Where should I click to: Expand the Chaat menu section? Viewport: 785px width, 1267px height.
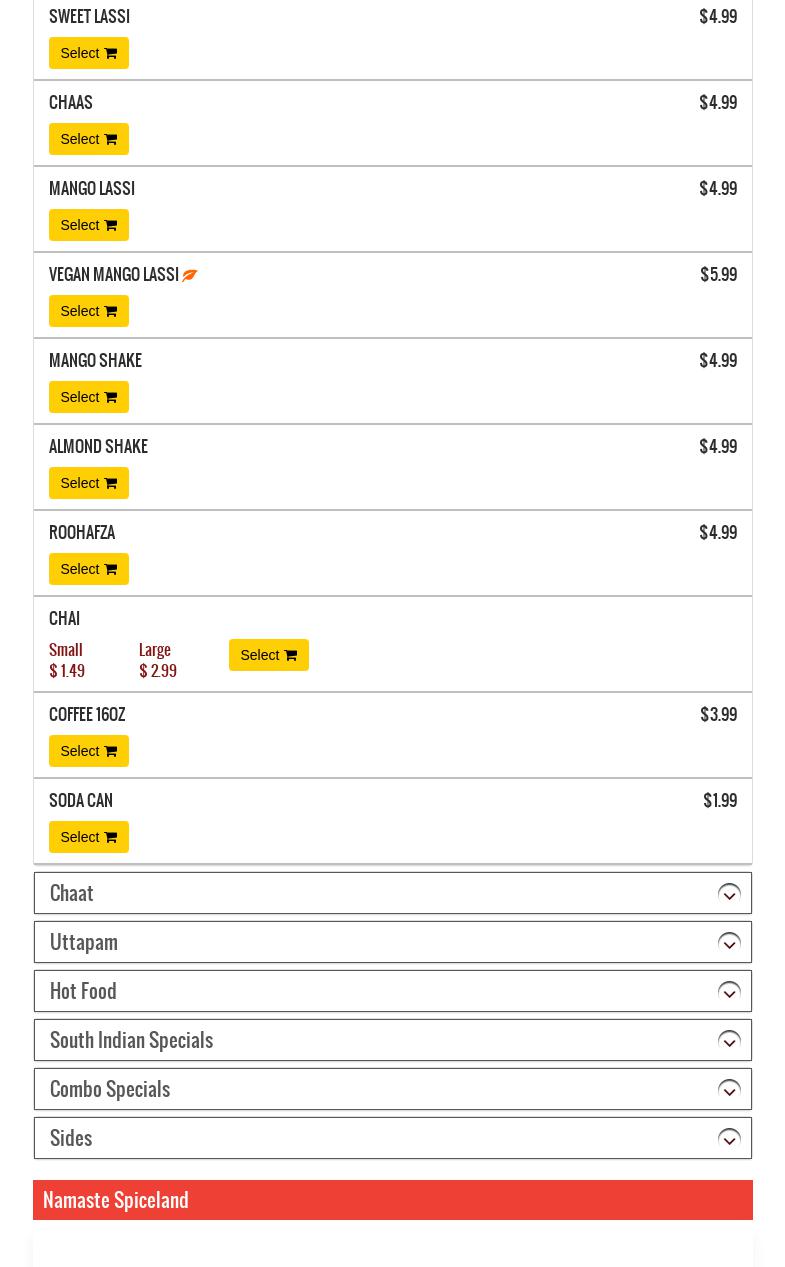click(x=729, y=893)
